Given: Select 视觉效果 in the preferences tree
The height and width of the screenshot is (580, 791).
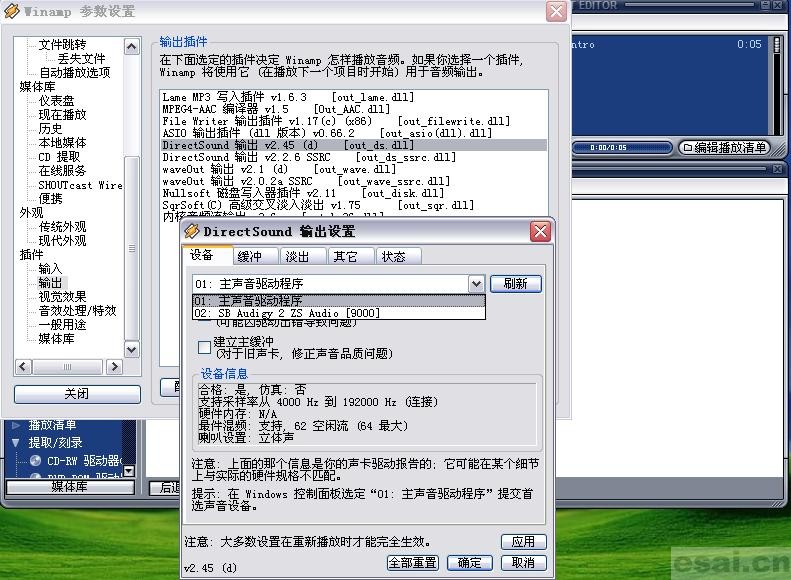Looking at the screenshot, I should (x=62, y=297).
